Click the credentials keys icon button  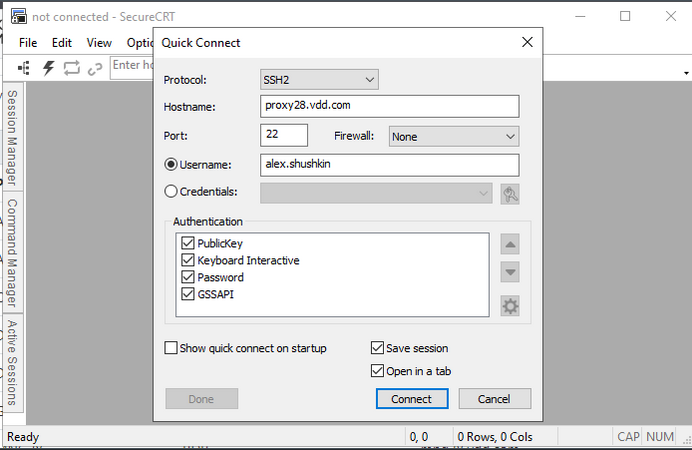click(510, 194)
